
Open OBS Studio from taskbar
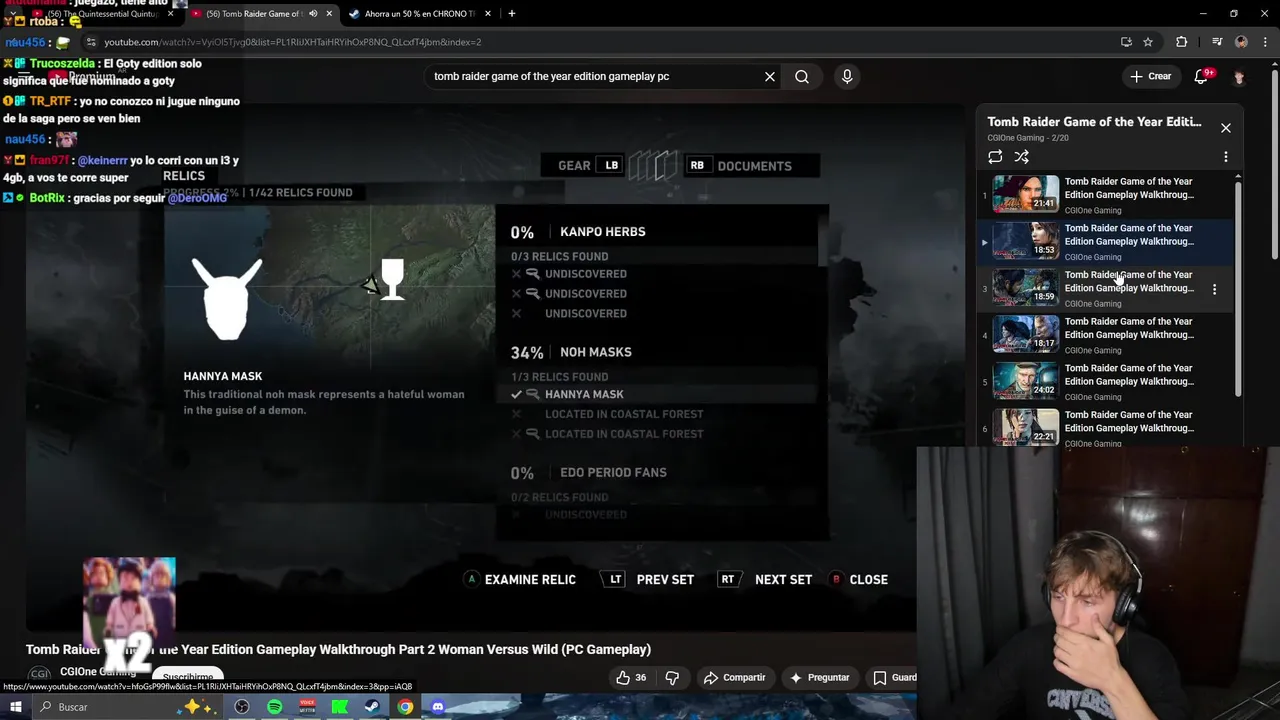(241, 707)
